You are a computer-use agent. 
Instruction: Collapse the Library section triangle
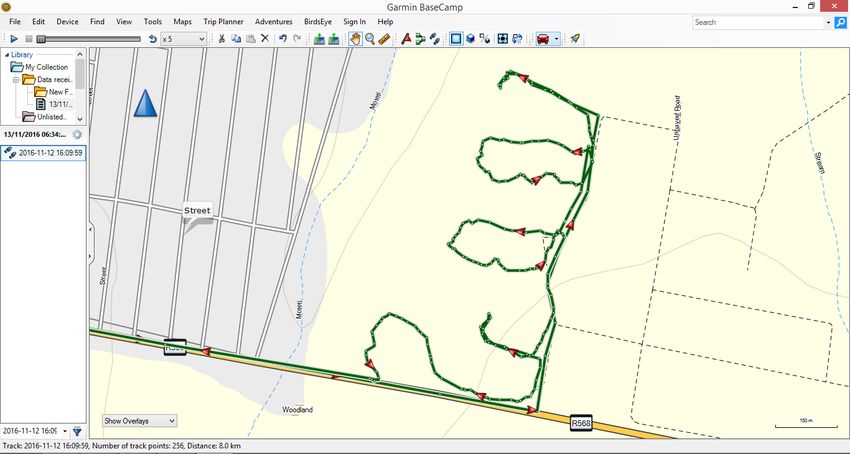tap(6, 55)
